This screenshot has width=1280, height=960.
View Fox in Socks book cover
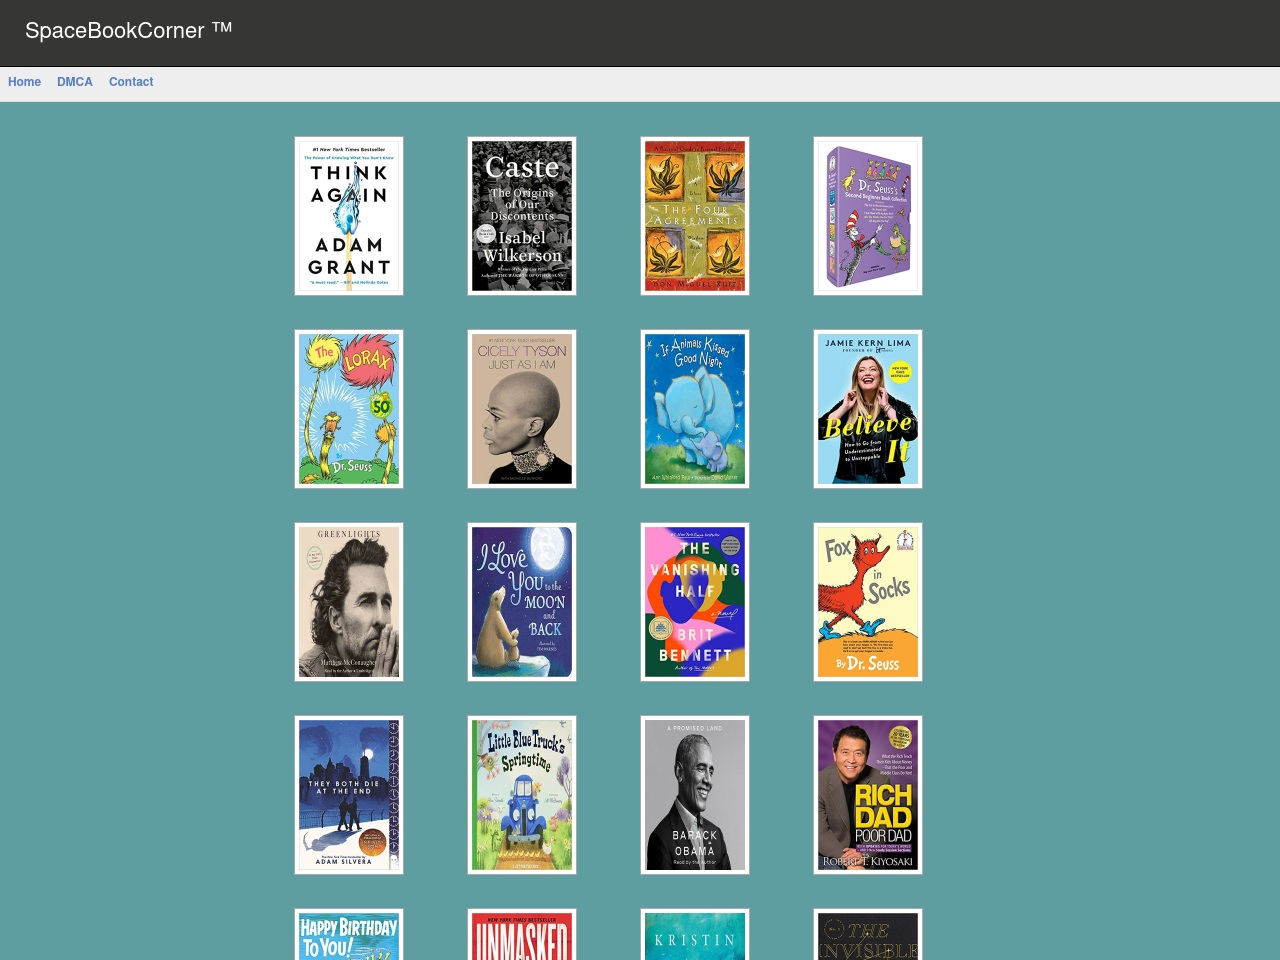click(x=868, y=602)
